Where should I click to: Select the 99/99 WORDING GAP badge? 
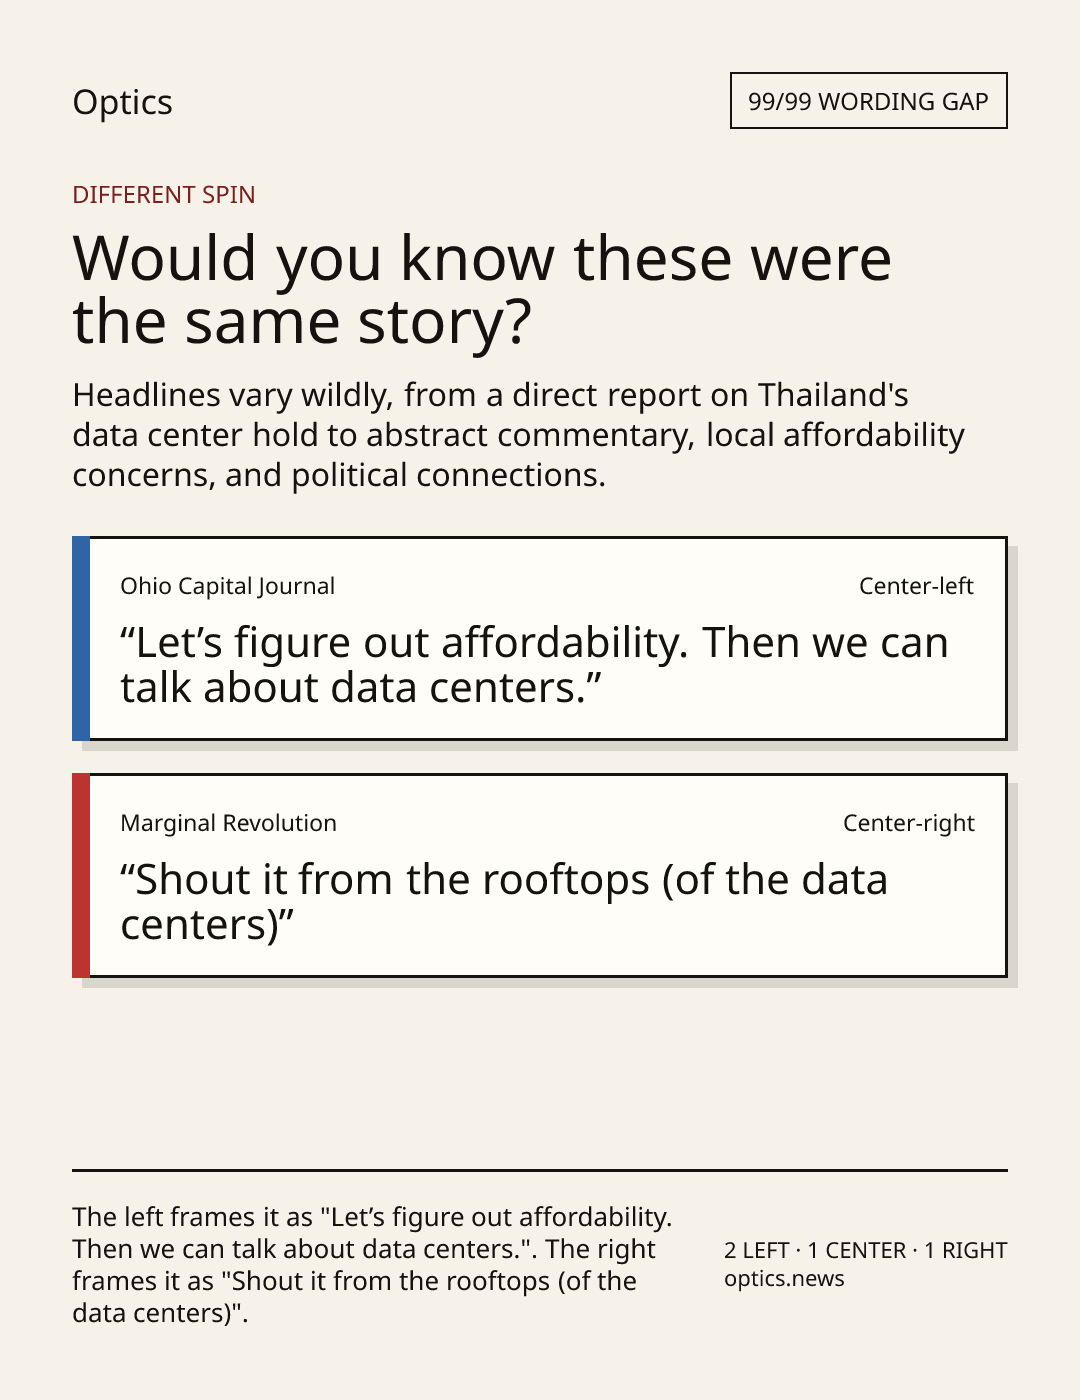[868, 101]
